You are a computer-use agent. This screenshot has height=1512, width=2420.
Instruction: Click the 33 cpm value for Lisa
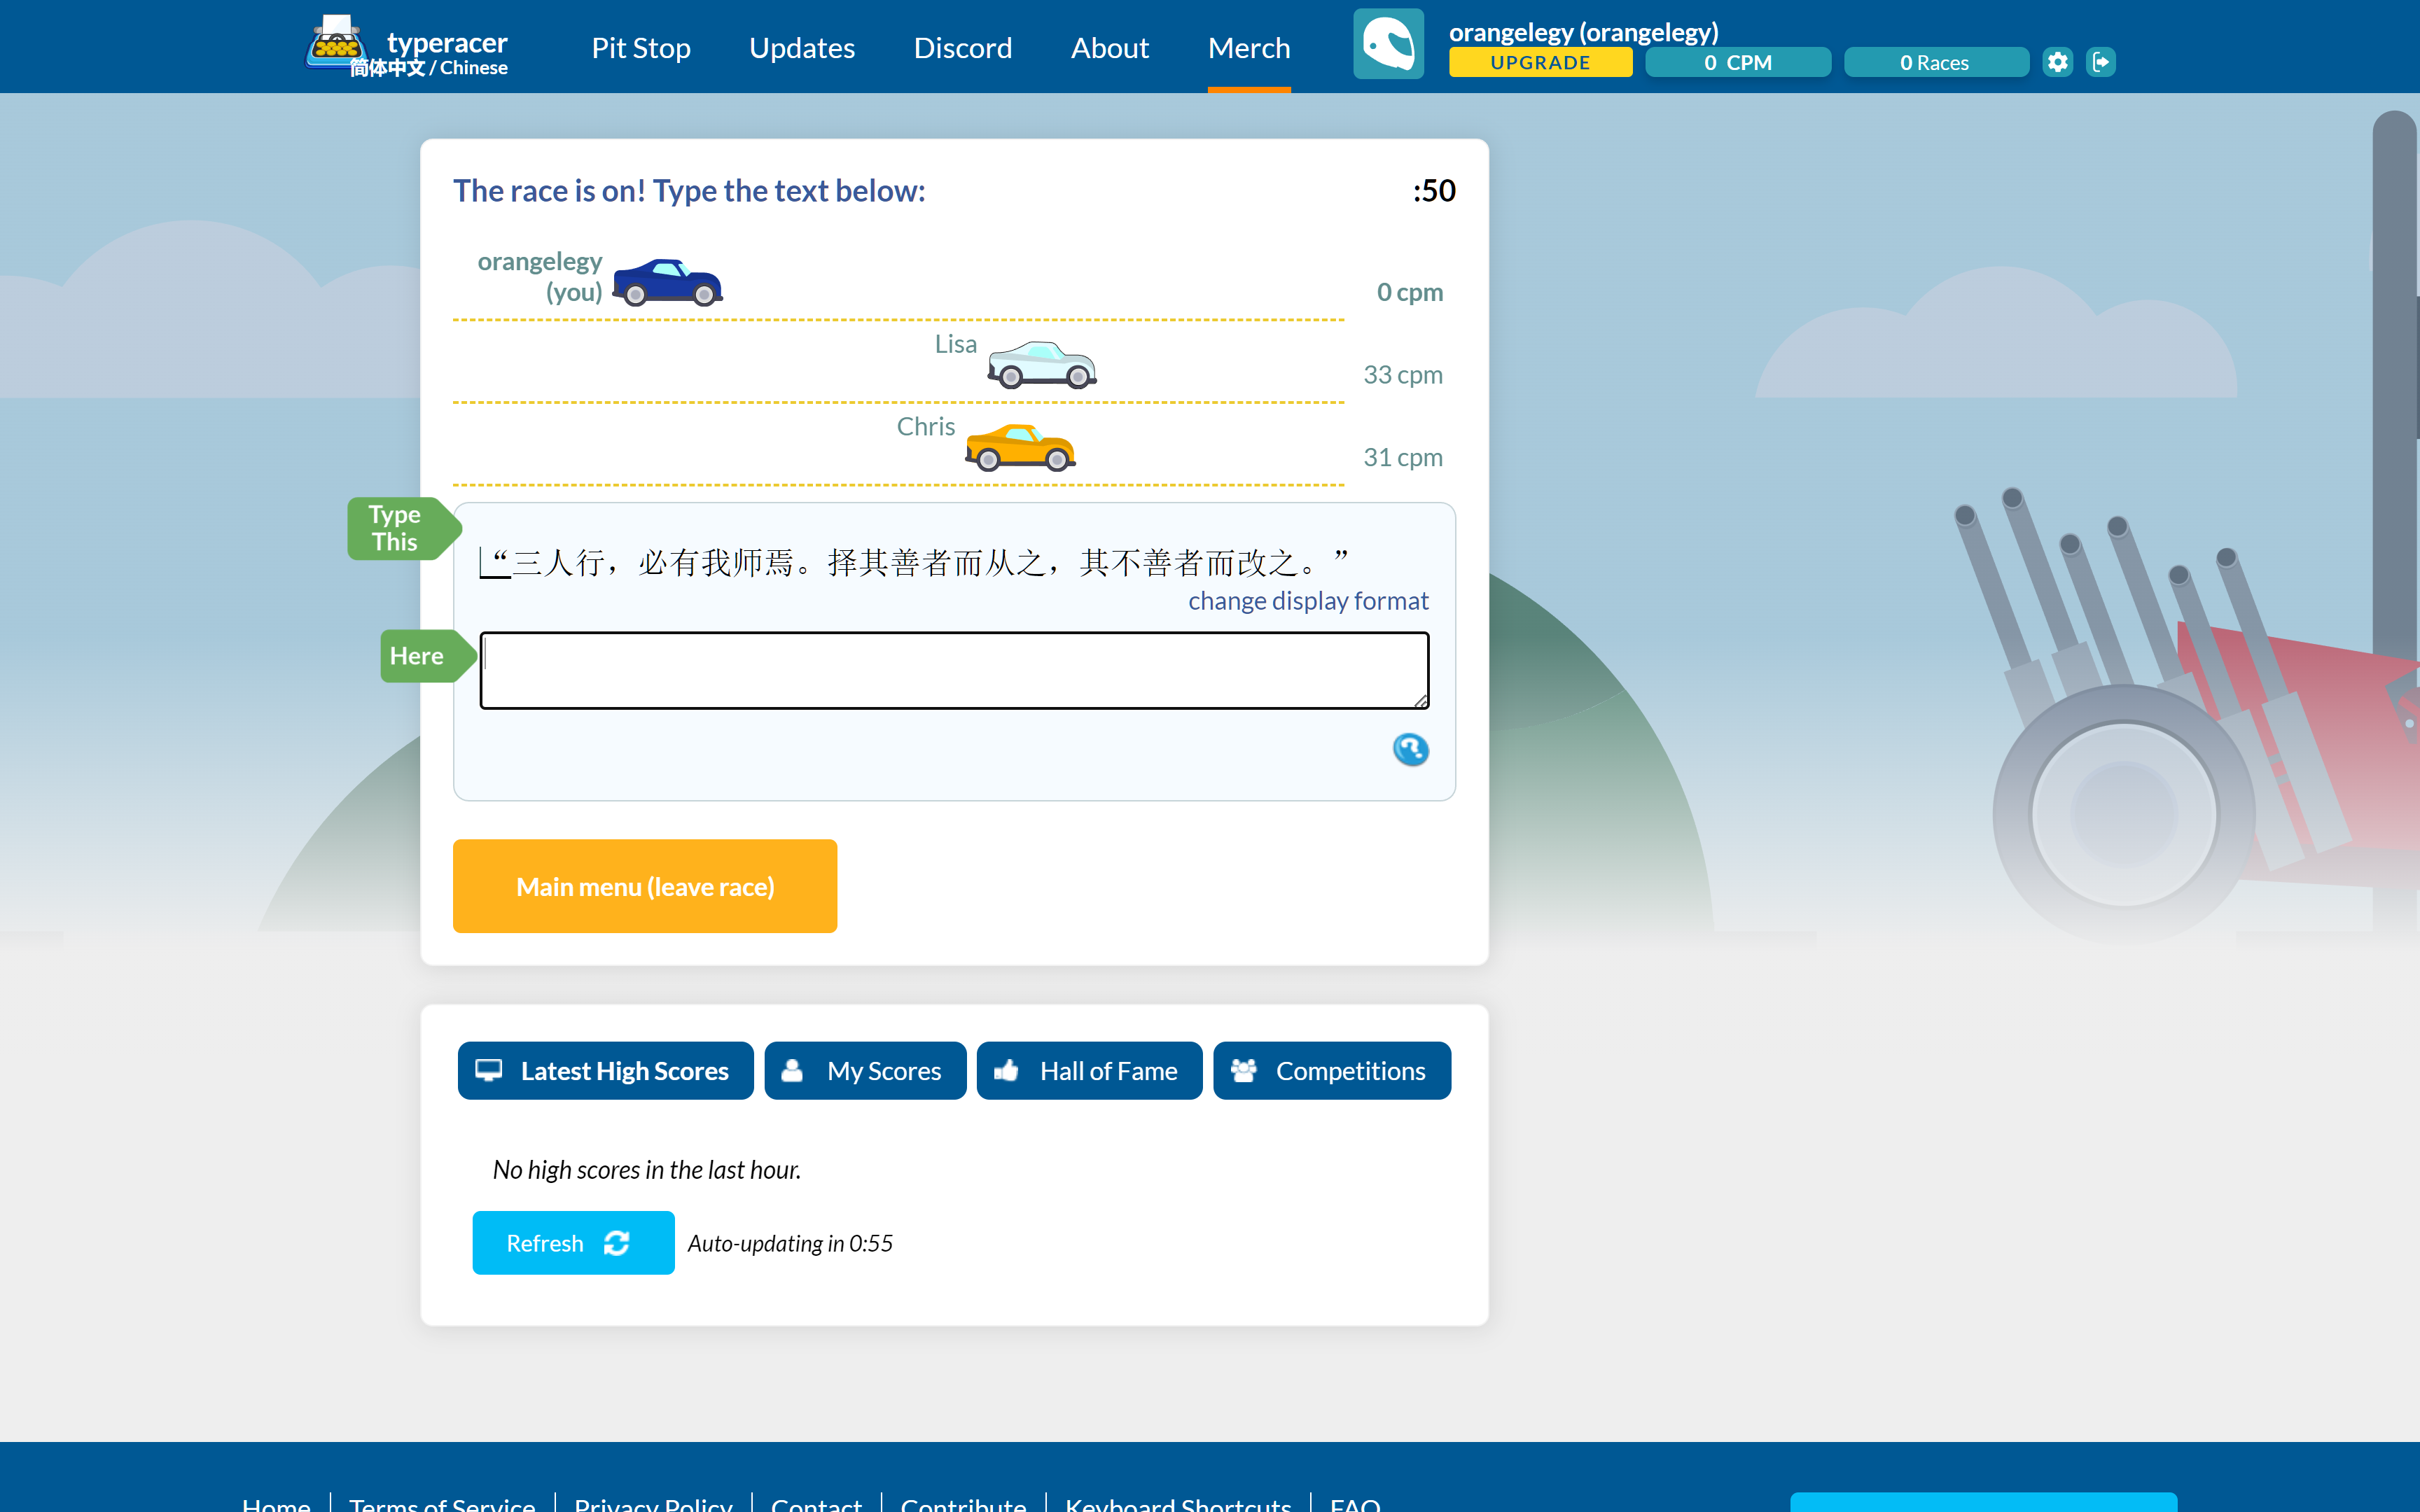pos(1403,374)
